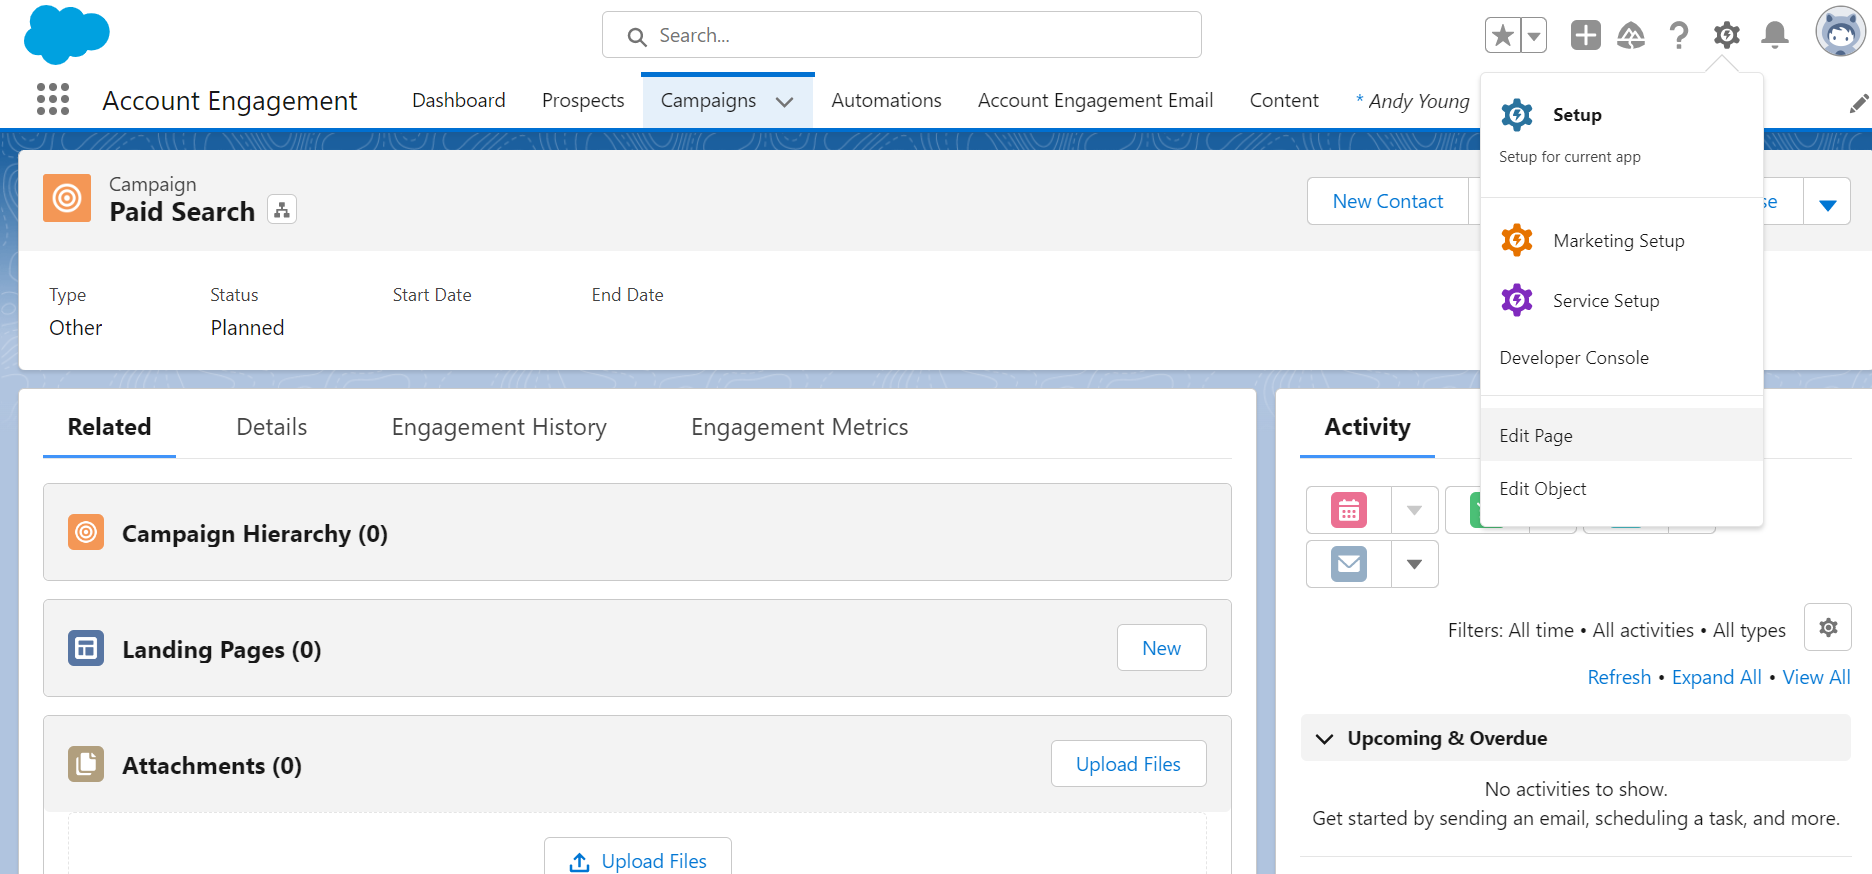Click the Email envelope activity icon
The image size is (1872, 874).
pos(1349,564)
